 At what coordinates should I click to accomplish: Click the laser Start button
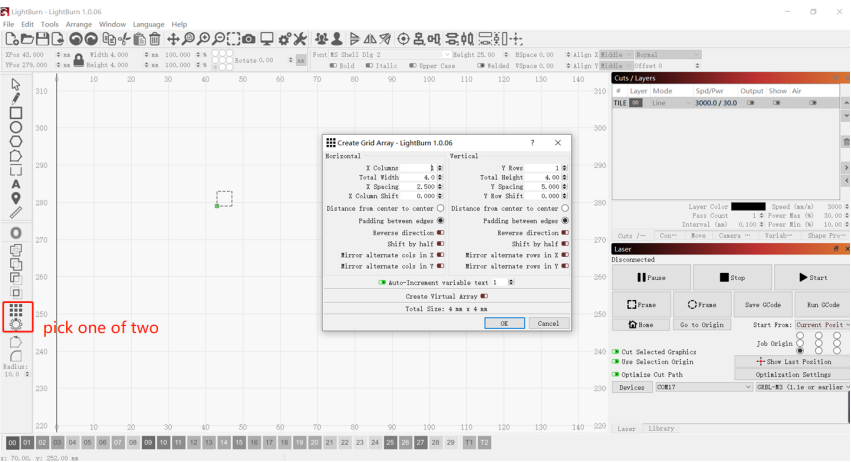(812, 277)
